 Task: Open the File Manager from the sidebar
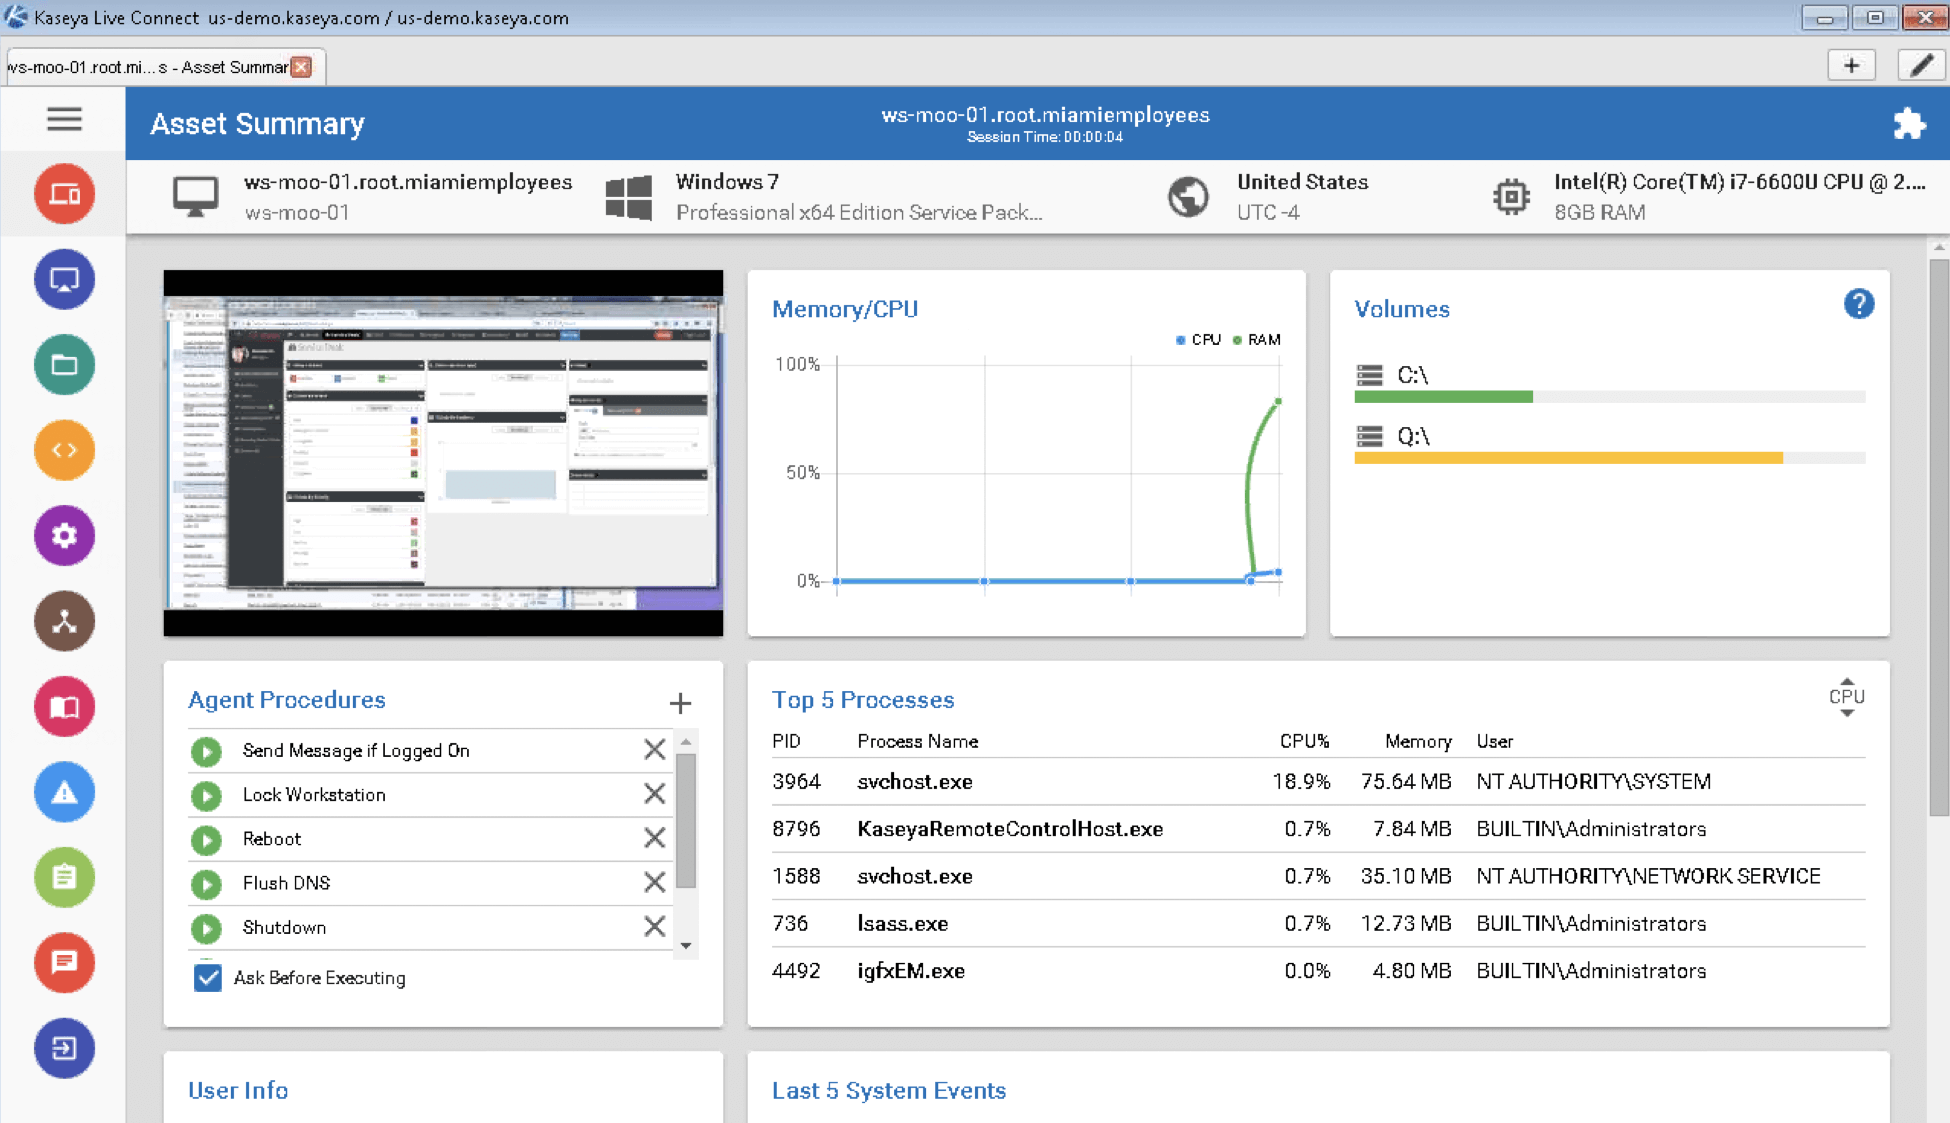(x=63, y=365)
